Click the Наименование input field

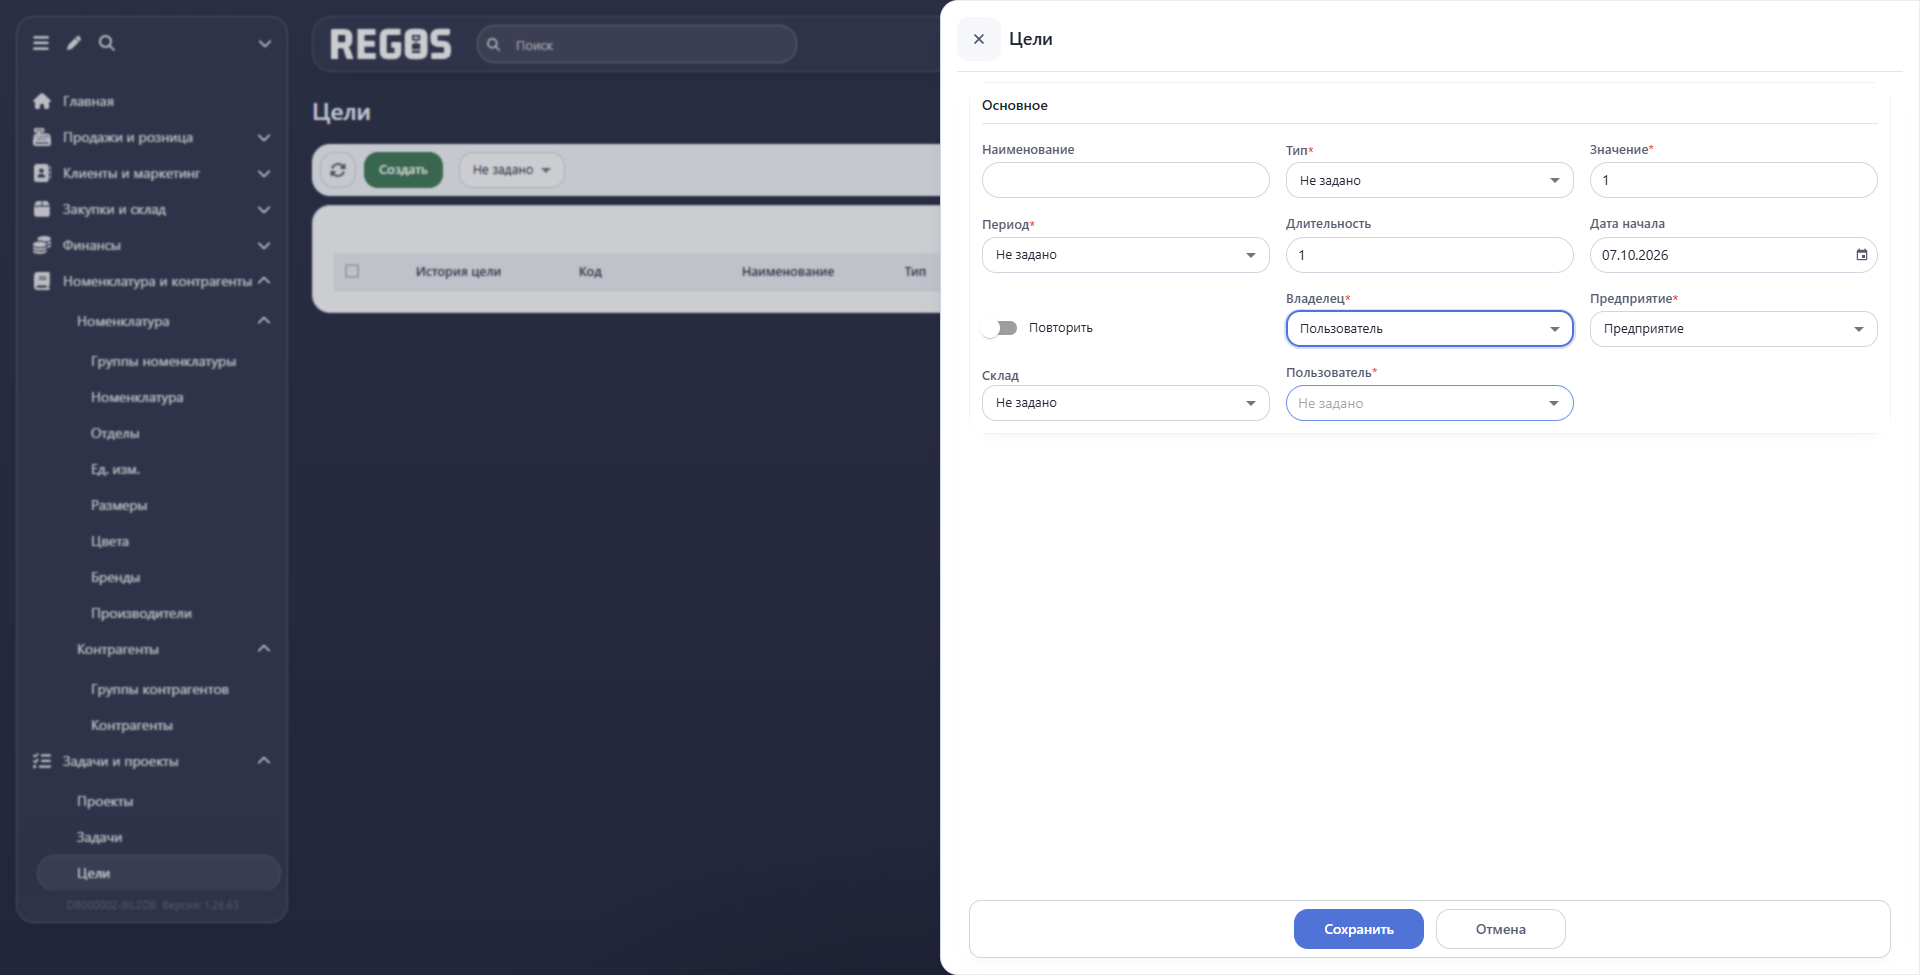[x=1125, y=180]
